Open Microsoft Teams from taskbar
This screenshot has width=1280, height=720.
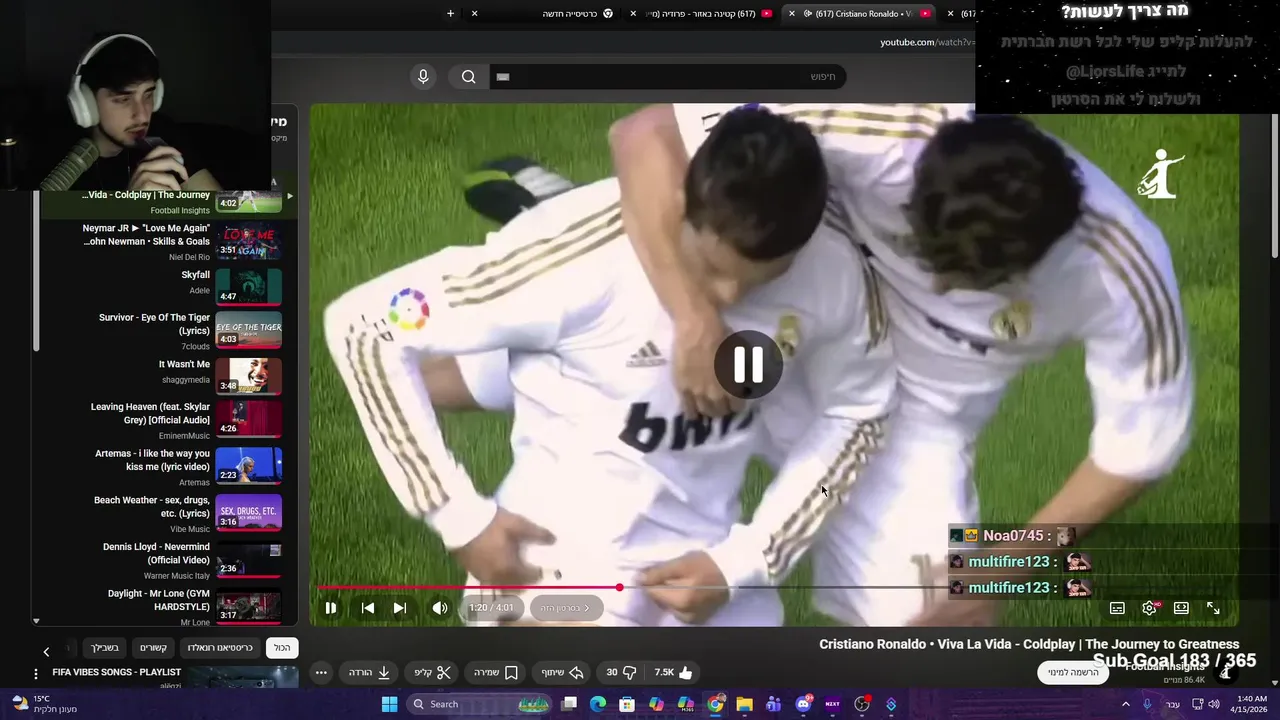773,704
